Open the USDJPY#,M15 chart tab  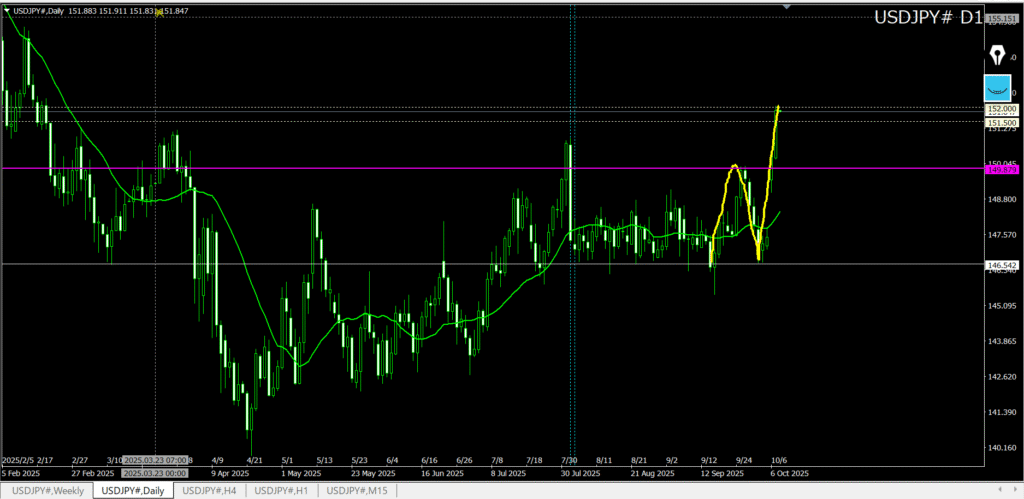click(x=358, y=490)
